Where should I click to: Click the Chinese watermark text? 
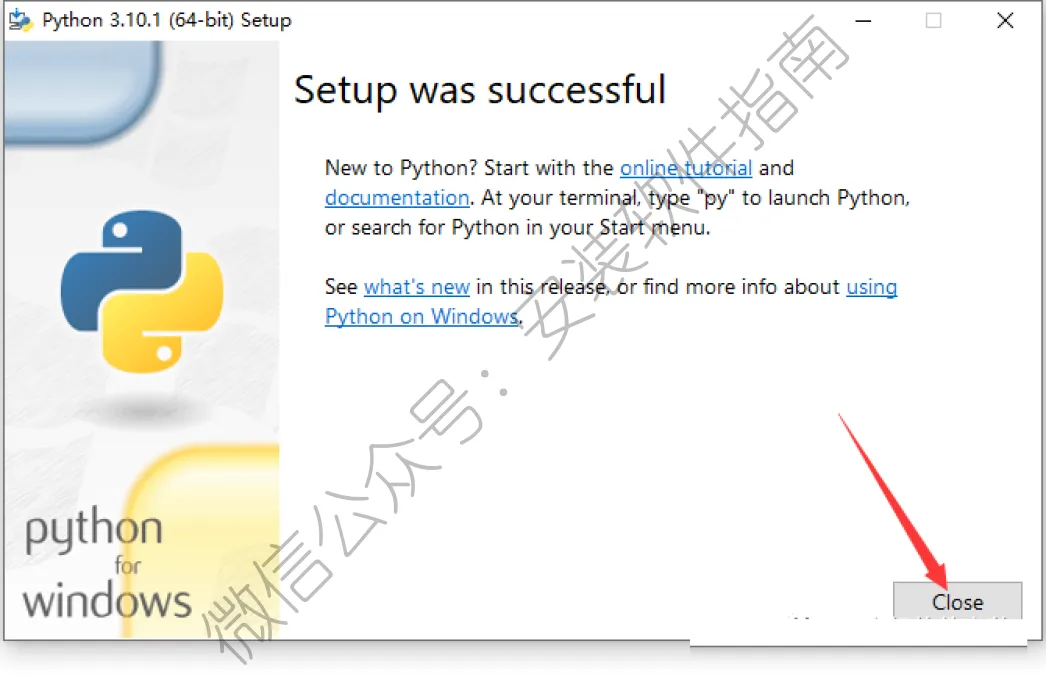click(x=524, y=340)
